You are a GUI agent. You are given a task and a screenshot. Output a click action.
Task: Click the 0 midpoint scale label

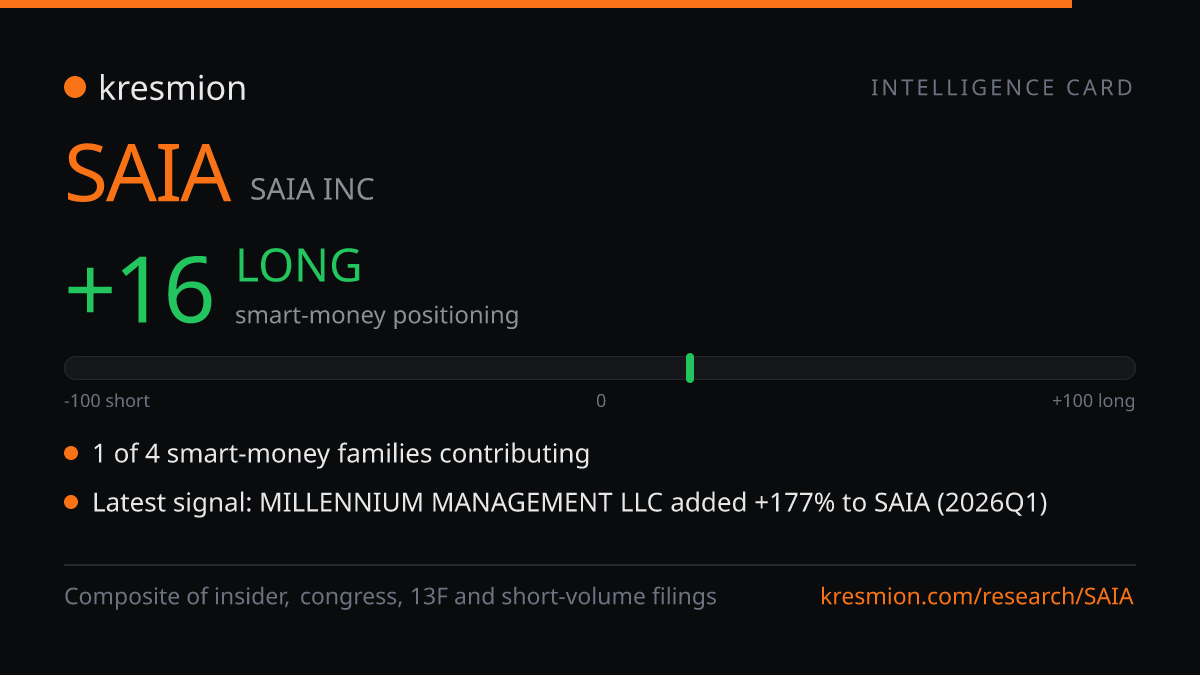click(601, 401)
